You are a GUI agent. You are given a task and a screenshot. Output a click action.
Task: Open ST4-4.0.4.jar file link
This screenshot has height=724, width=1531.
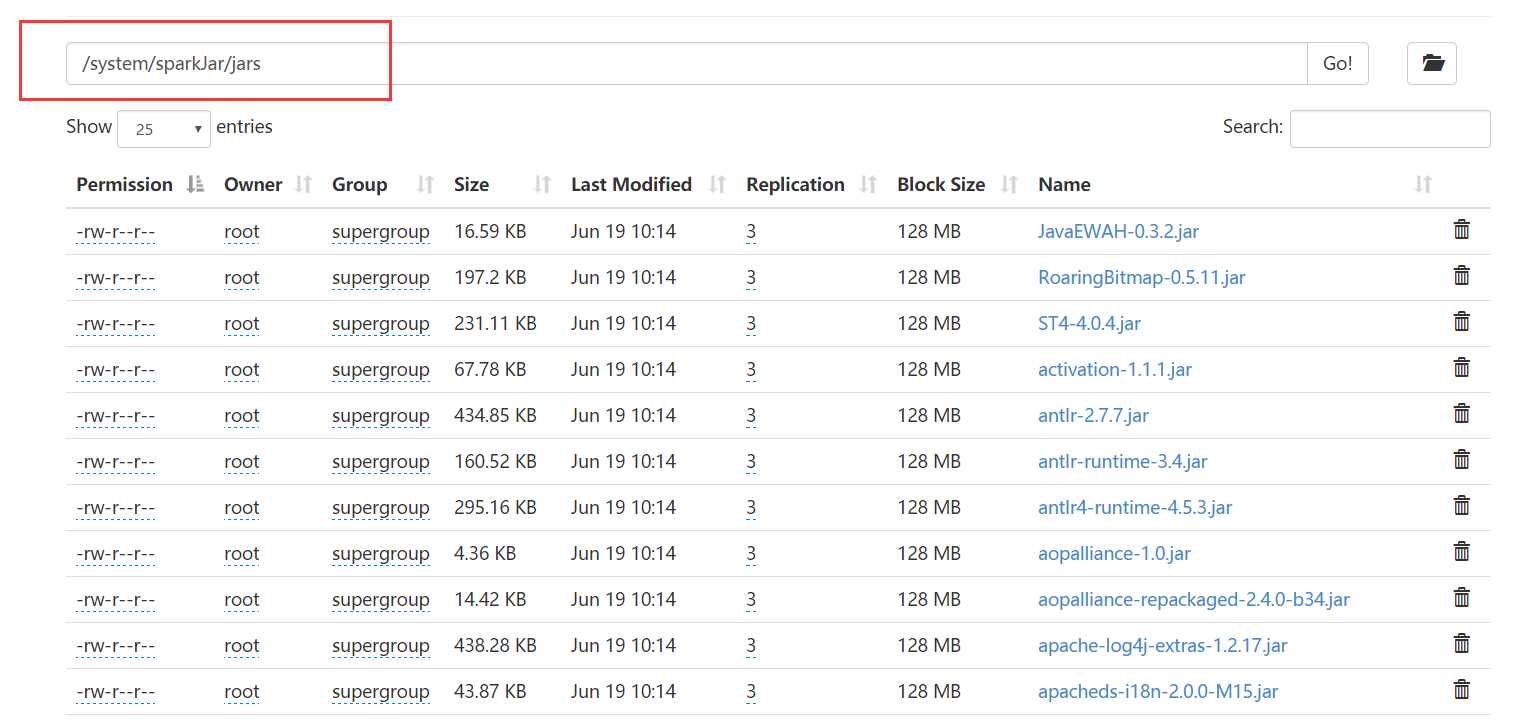[1089, 324]
